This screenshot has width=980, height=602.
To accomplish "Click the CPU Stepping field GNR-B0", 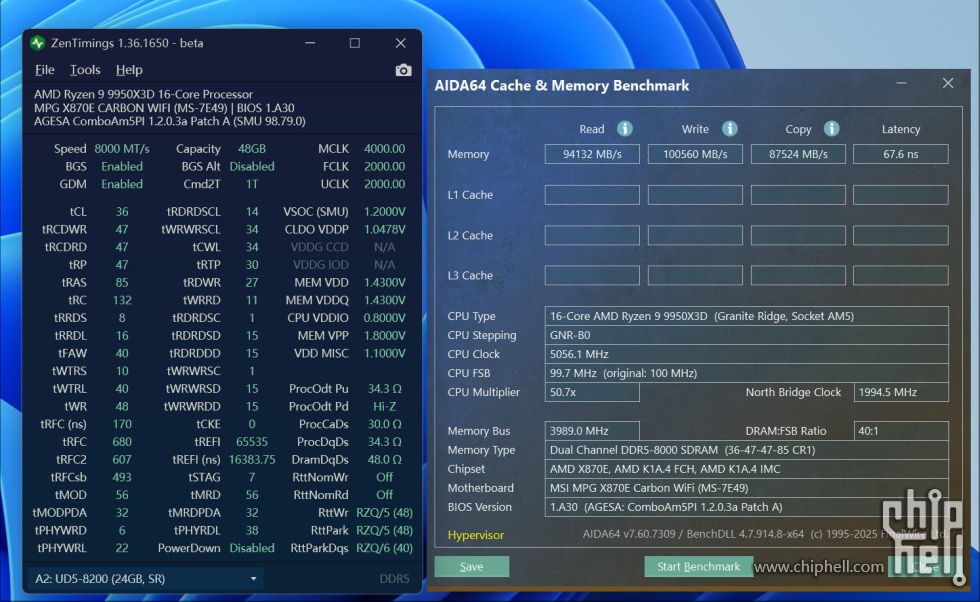I will click(x=746, y=335).
